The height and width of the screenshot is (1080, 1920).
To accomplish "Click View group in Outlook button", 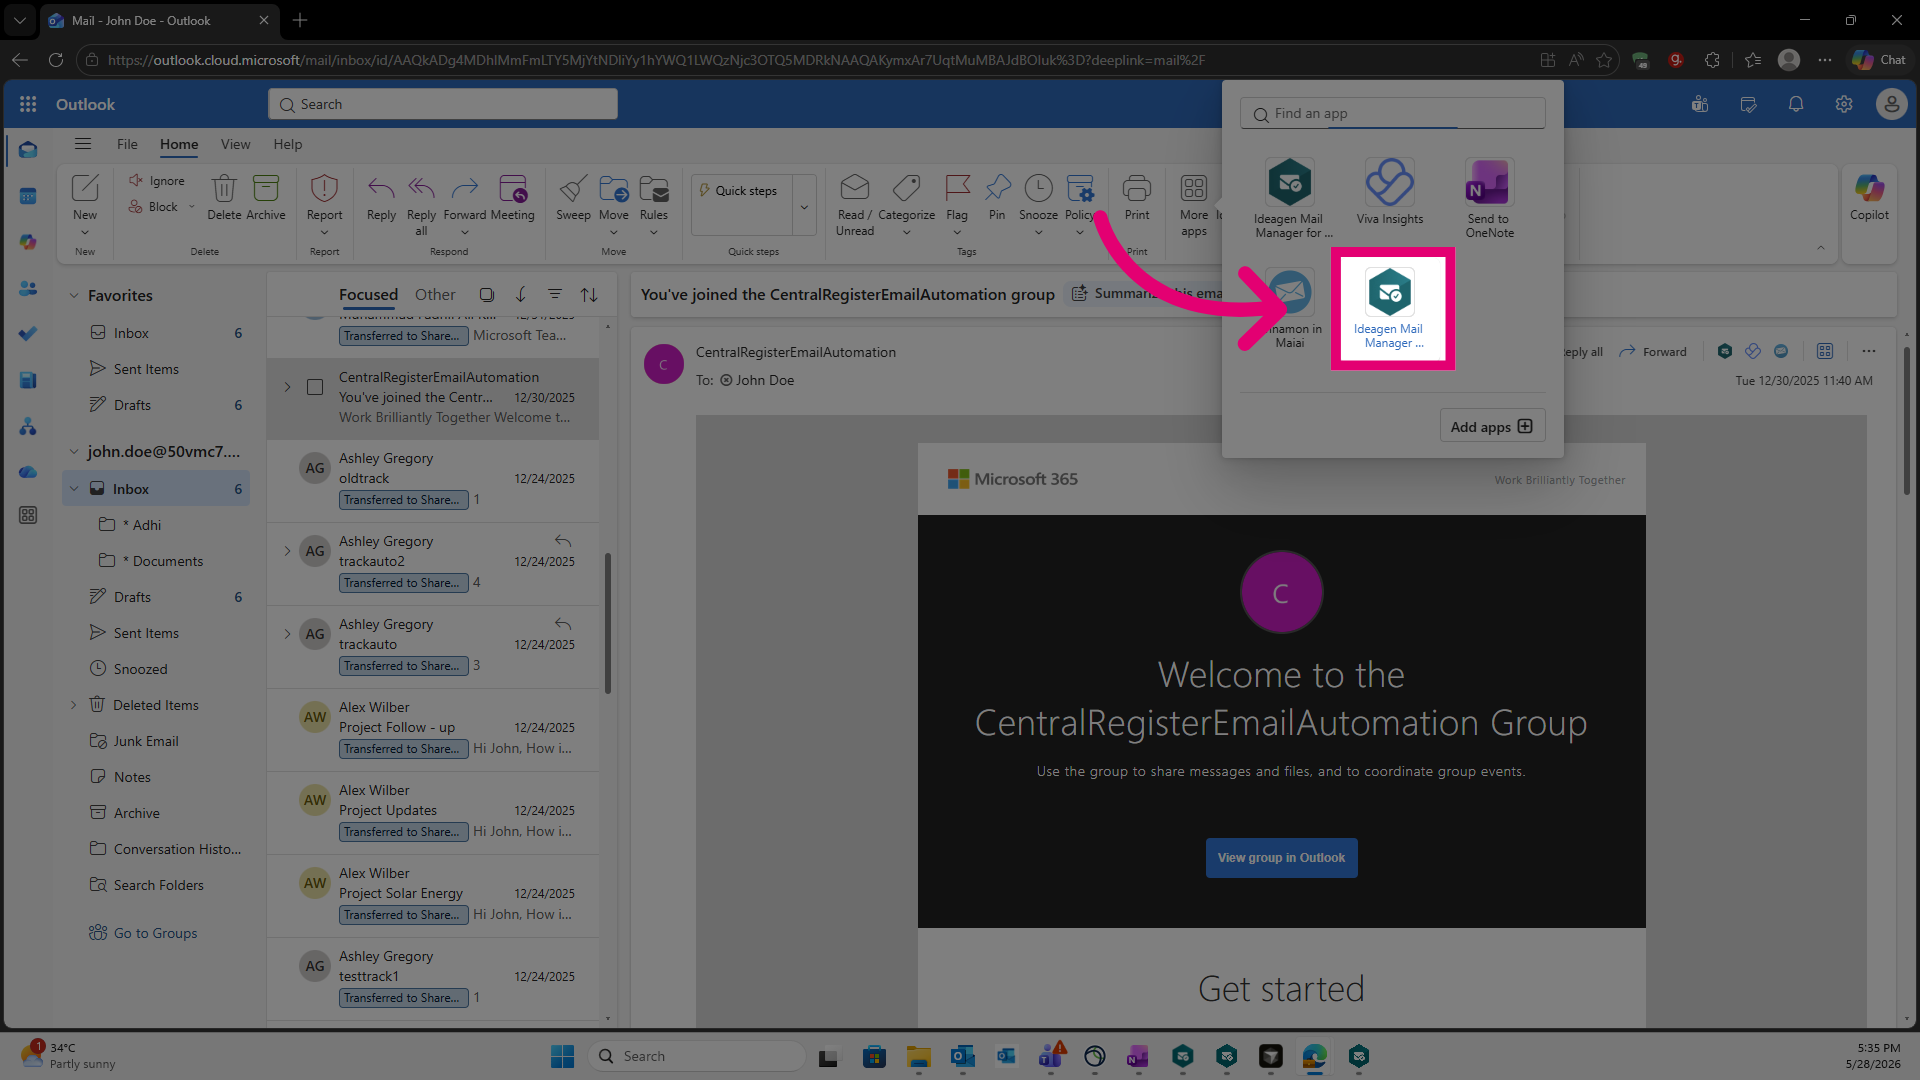I will pos(1281,858).
